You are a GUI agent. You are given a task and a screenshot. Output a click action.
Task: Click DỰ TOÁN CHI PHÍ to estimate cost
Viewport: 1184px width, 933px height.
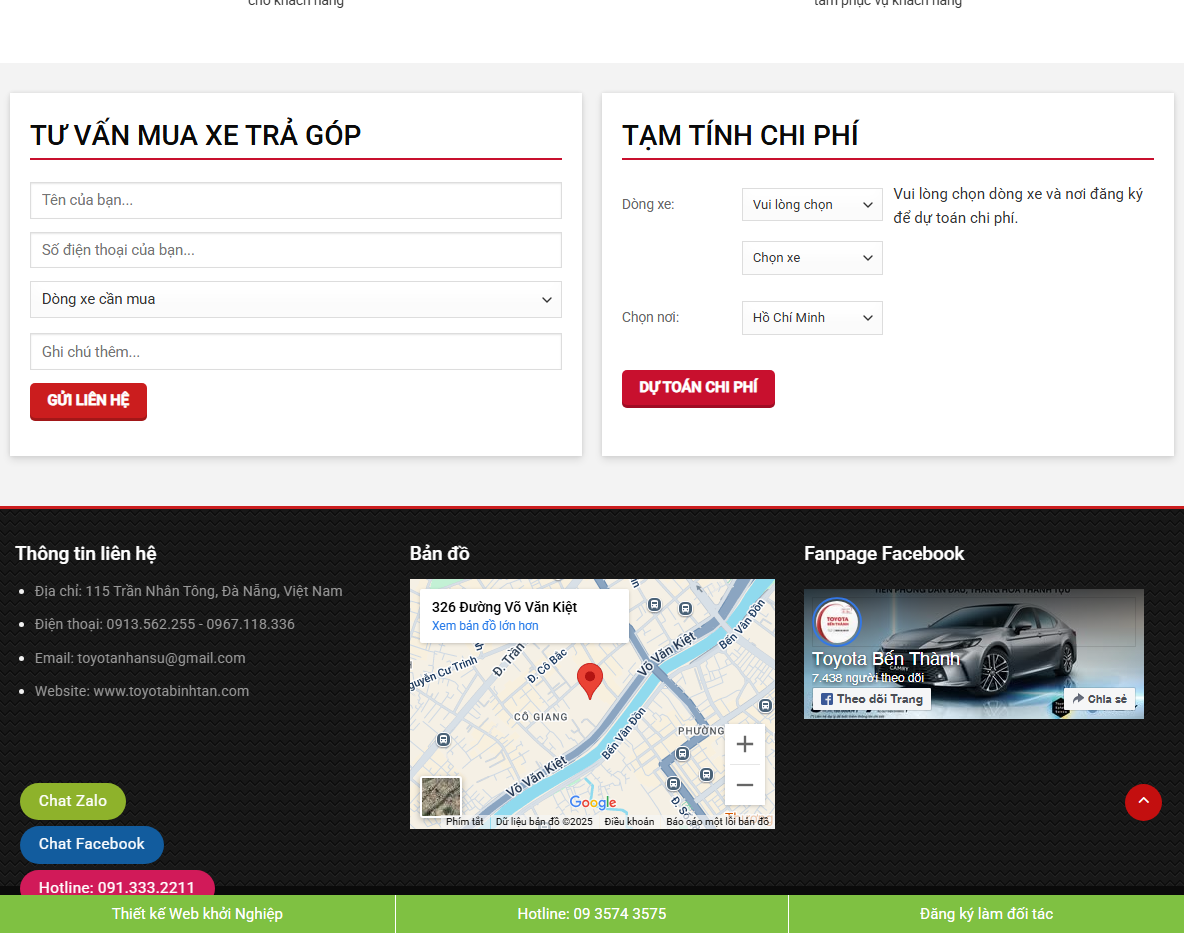[x=698, y=388]
